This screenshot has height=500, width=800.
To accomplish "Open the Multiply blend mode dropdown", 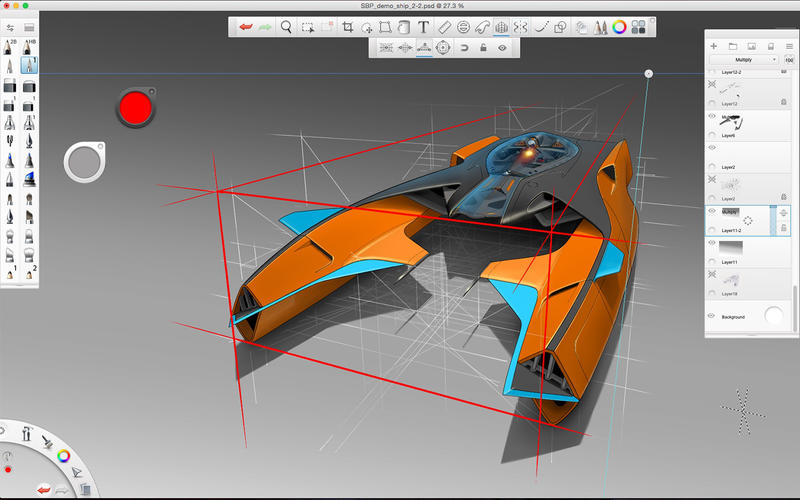I will 744,60.
